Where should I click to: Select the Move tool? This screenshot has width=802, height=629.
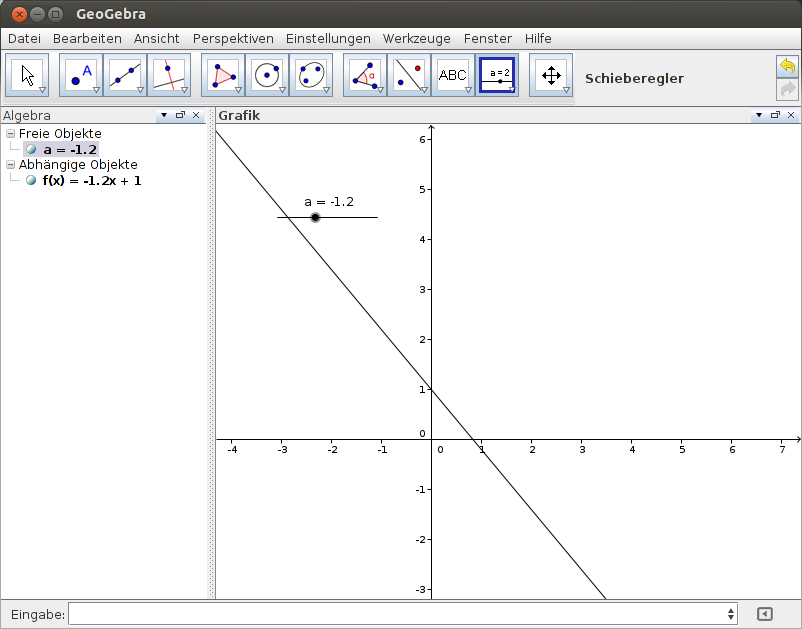(27, 73)
